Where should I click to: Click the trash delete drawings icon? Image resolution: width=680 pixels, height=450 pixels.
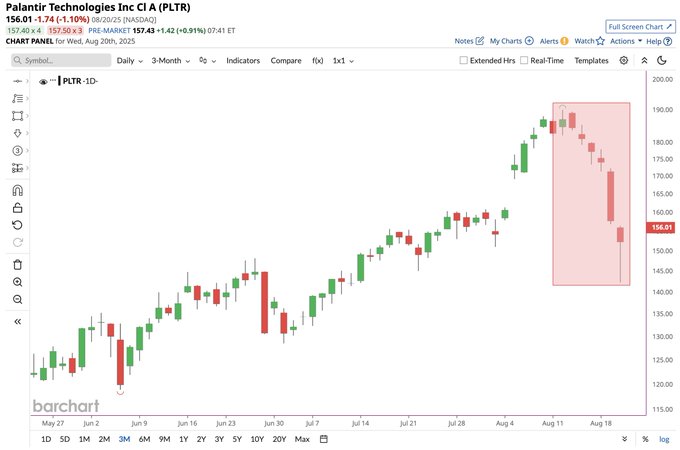pyautogui.click(x=17, y=264)
